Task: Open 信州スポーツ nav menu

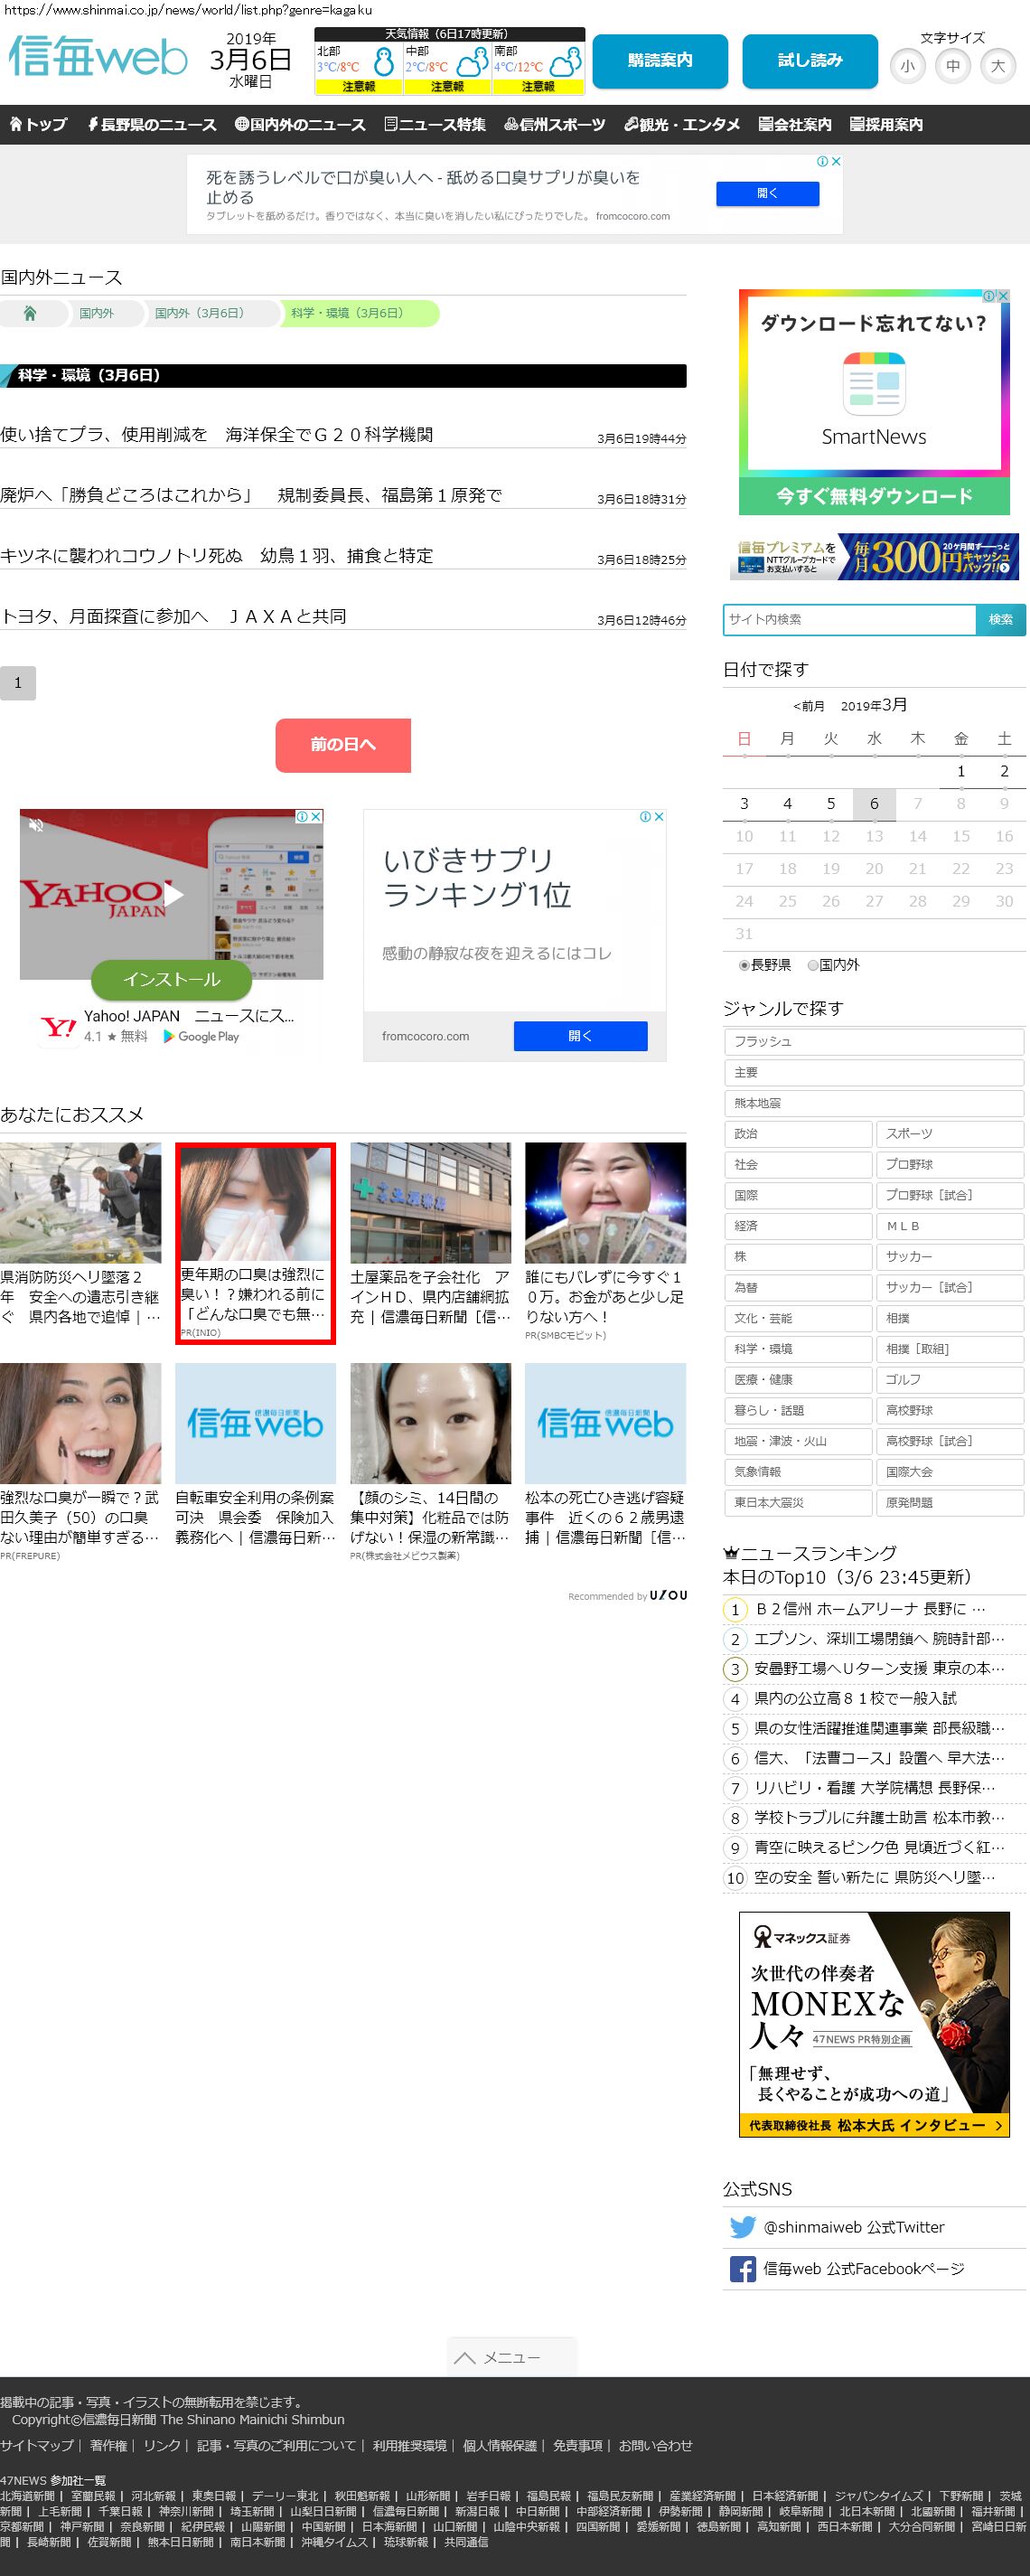Action: pos(554,125)
